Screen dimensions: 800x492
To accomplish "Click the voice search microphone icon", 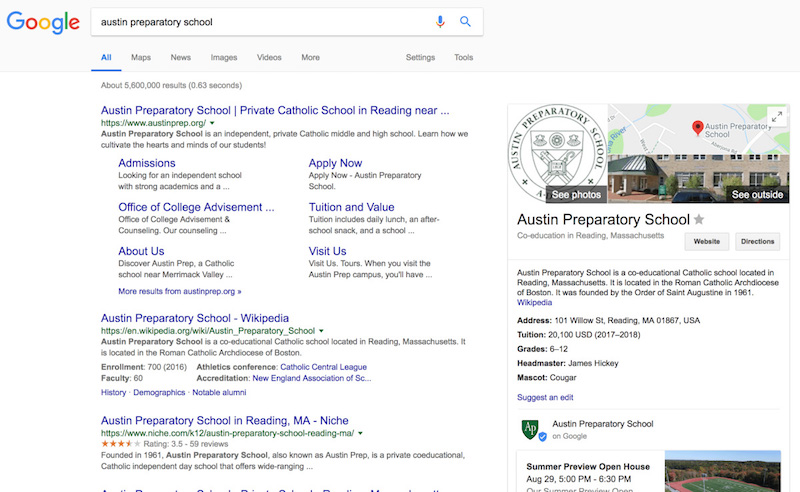I will pos(440,22).
